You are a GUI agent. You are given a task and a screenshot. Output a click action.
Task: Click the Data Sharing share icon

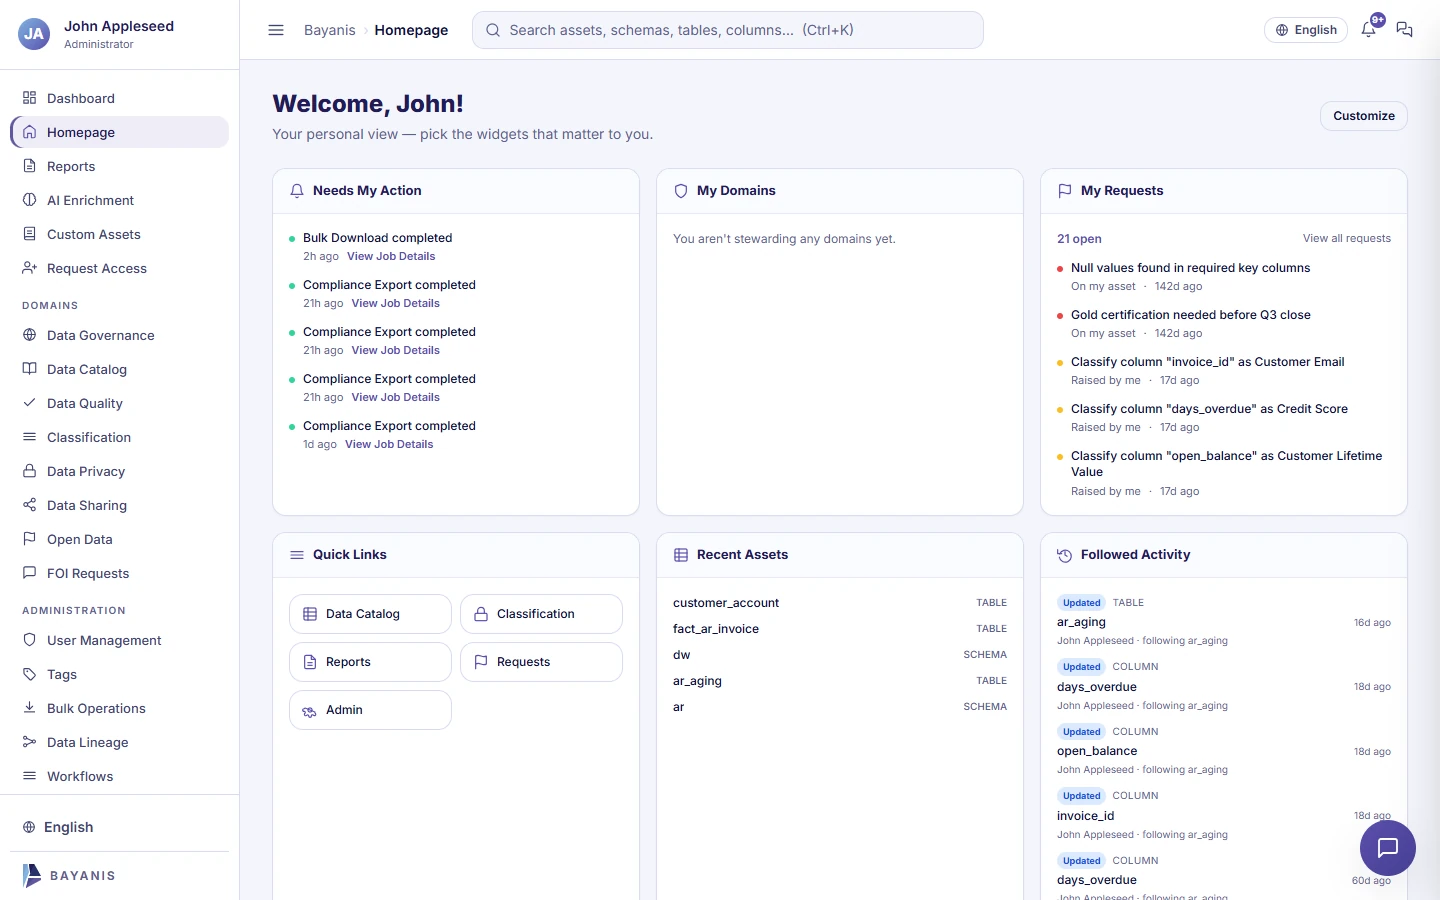pos(29,505)
